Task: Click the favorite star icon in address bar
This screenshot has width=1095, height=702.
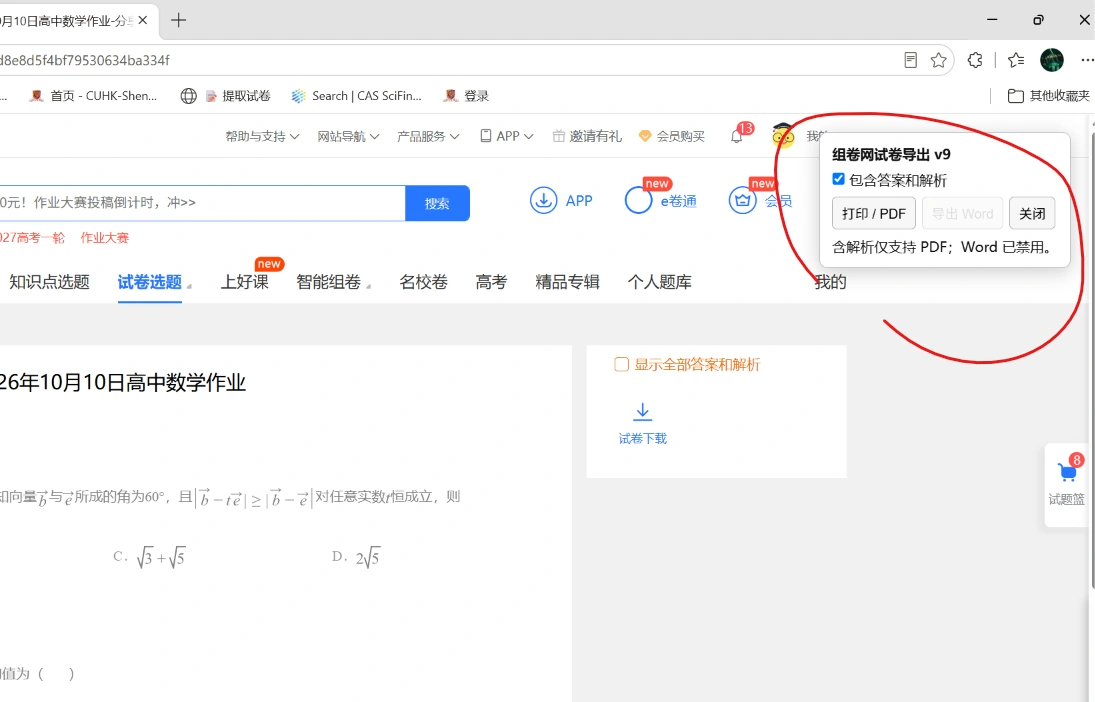Action: [x=939, y=60]
